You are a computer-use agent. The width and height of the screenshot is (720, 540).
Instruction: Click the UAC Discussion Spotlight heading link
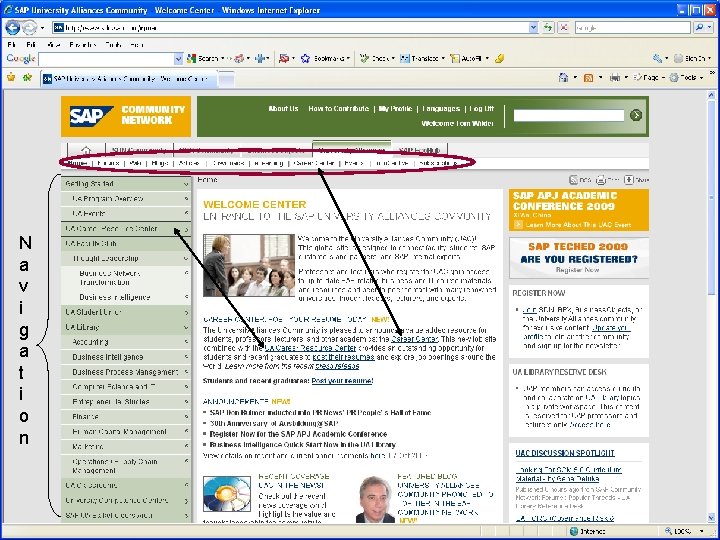pos(565,453)
